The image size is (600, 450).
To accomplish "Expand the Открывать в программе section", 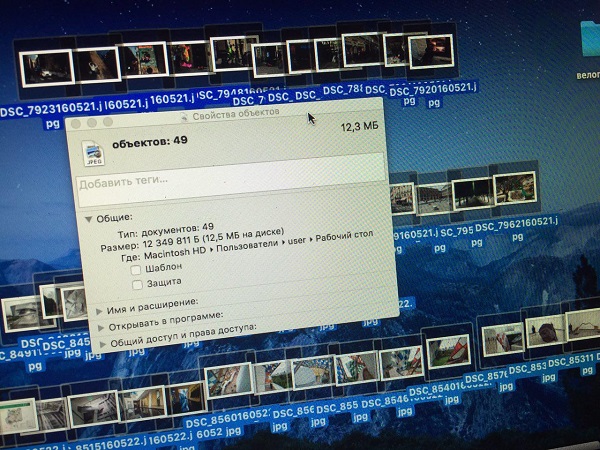I will pos(101,328).
